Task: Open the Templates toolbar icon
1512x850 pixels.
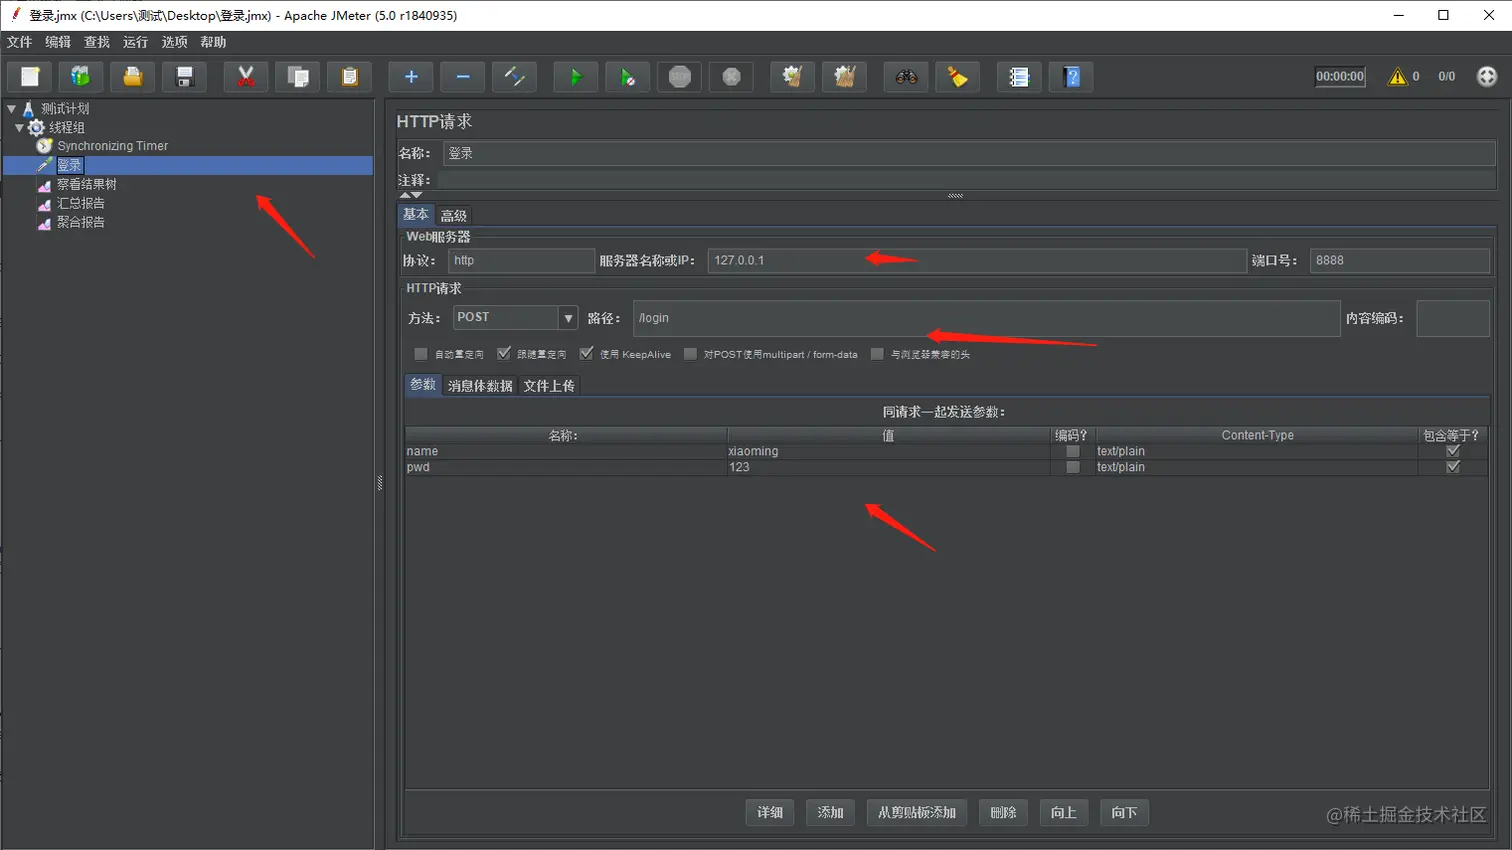Action: tap(81, 77)
